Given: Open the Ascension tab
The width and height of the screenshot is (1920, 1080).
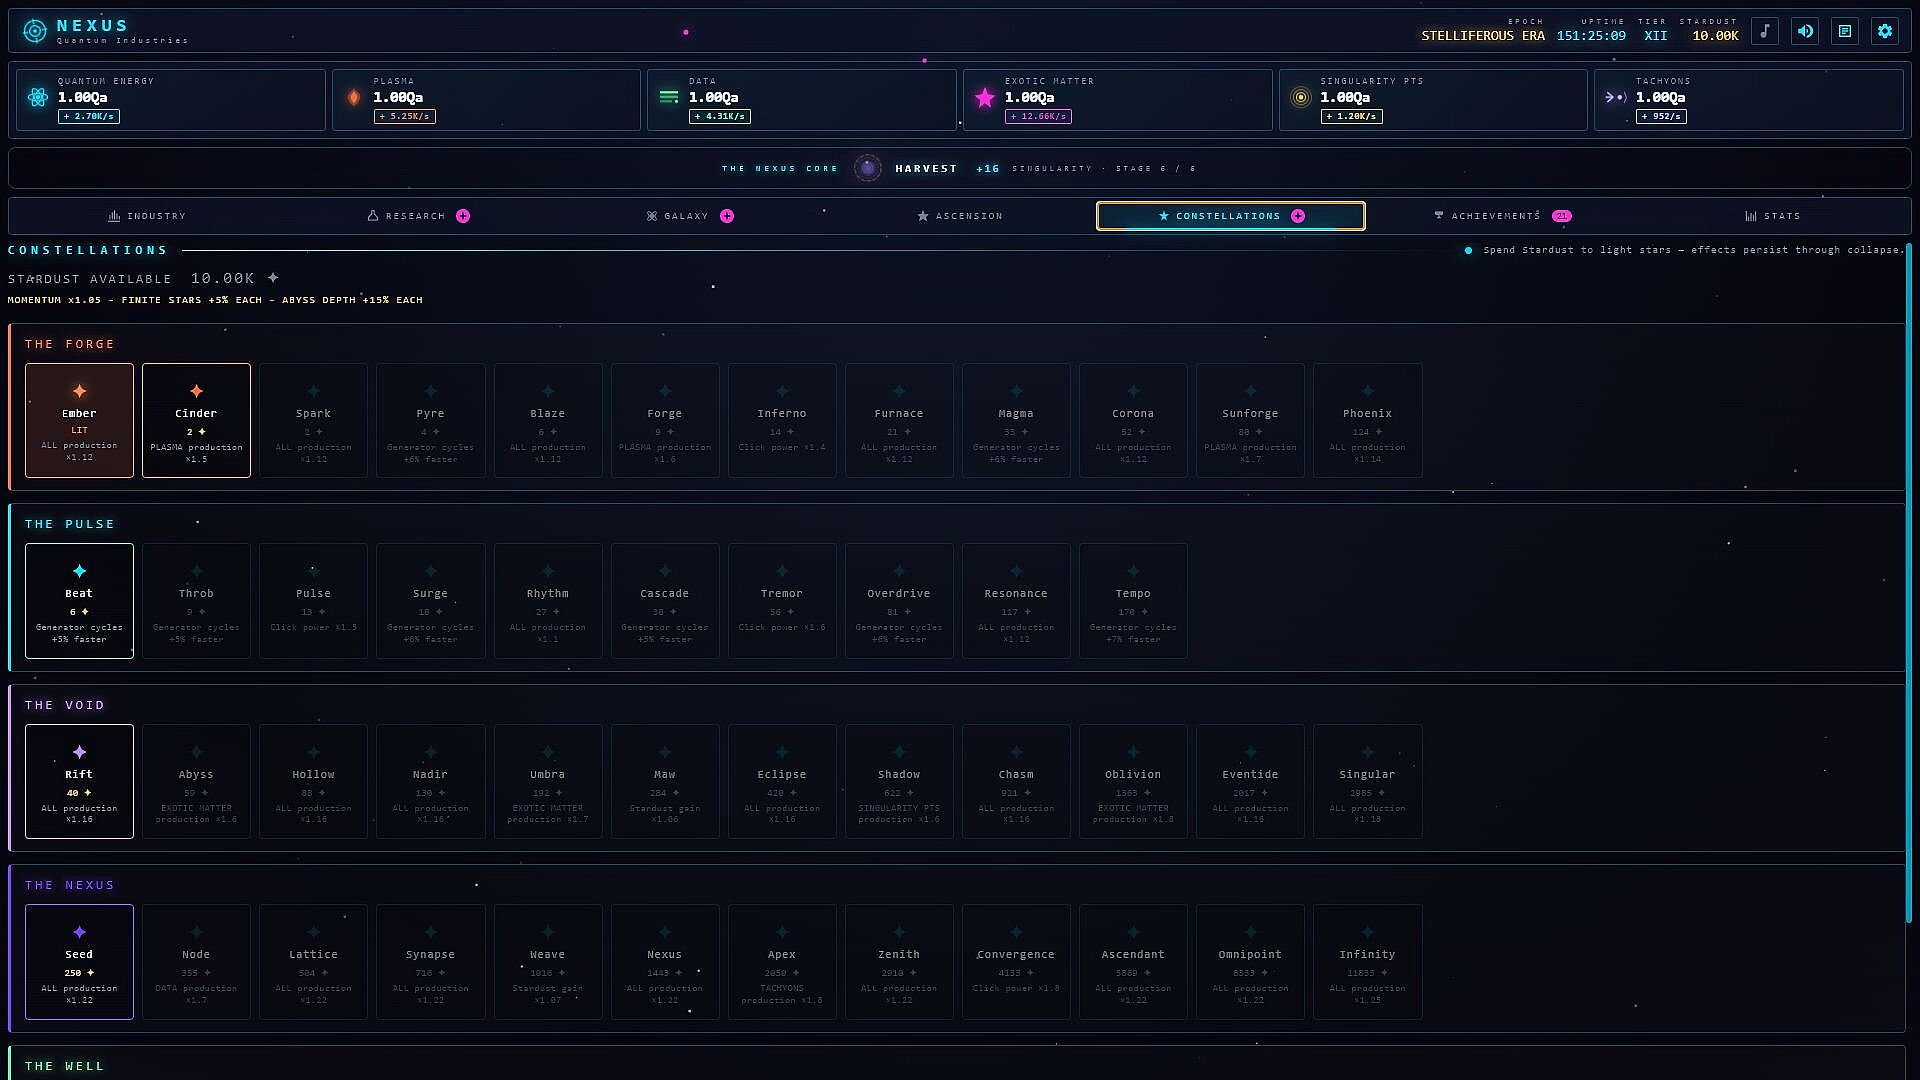Looking at the screenshot, I should (960, 216).
